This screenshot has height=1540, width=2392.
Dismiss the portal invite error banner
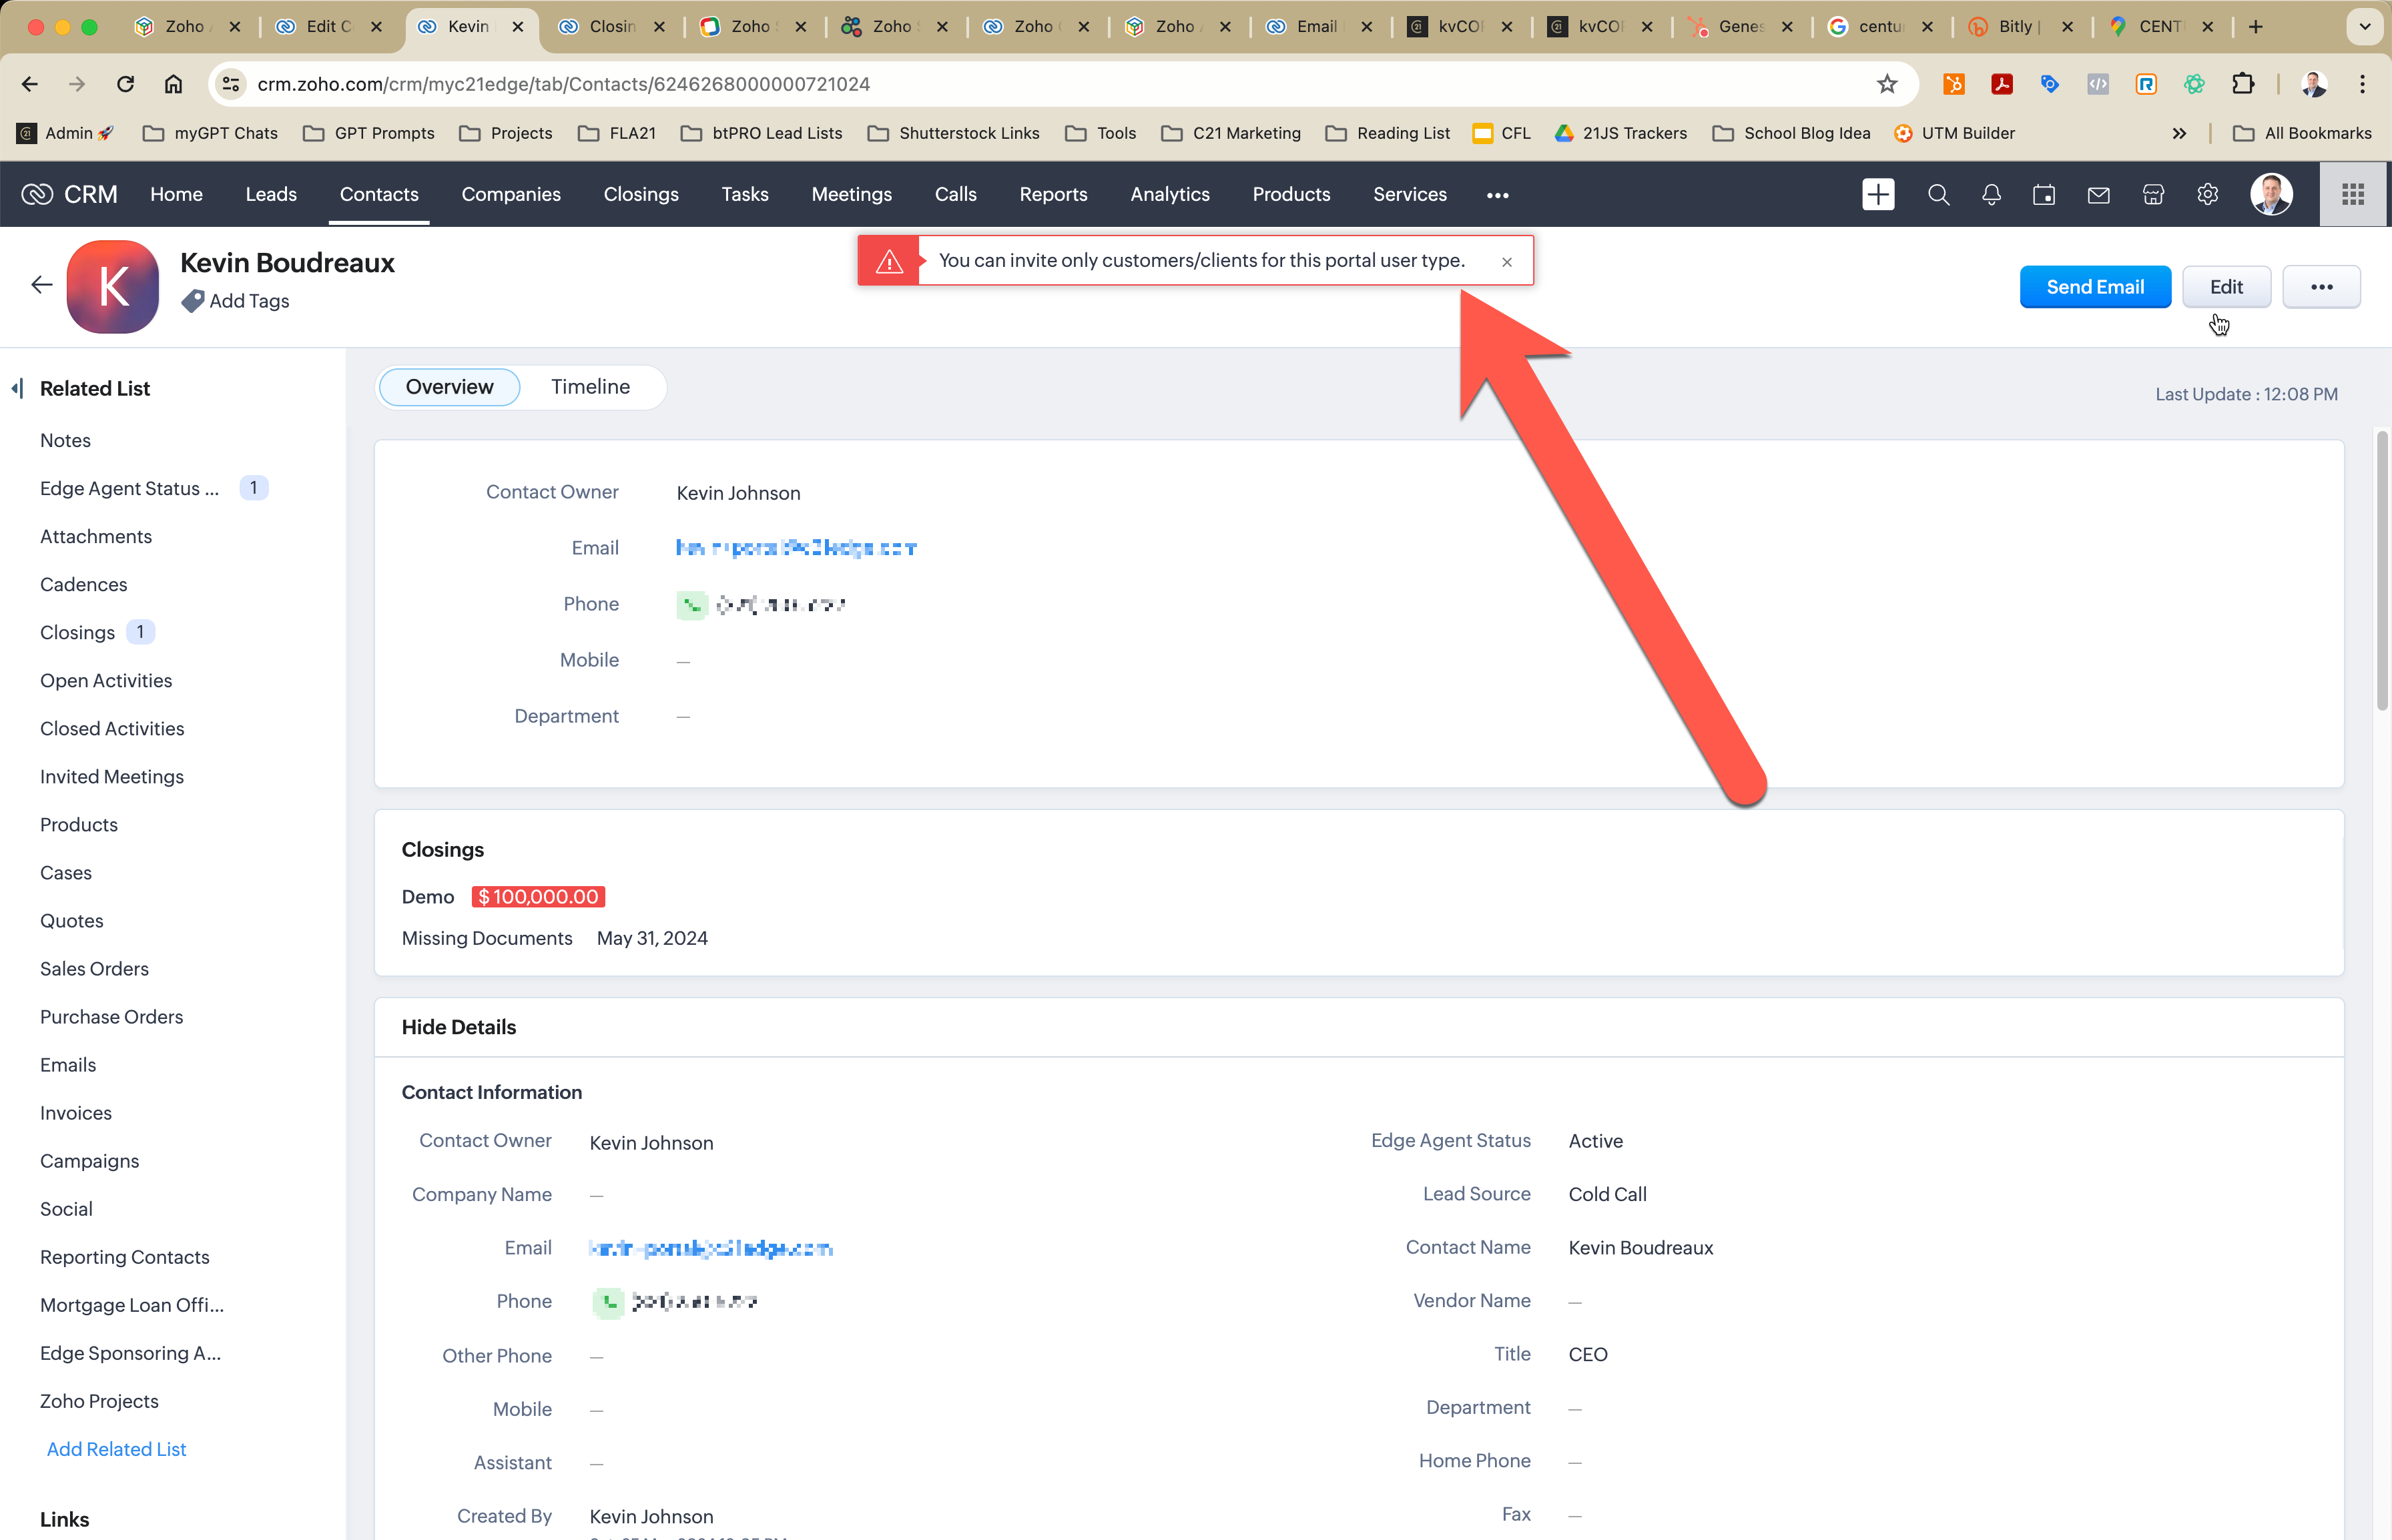point(1506,262)
